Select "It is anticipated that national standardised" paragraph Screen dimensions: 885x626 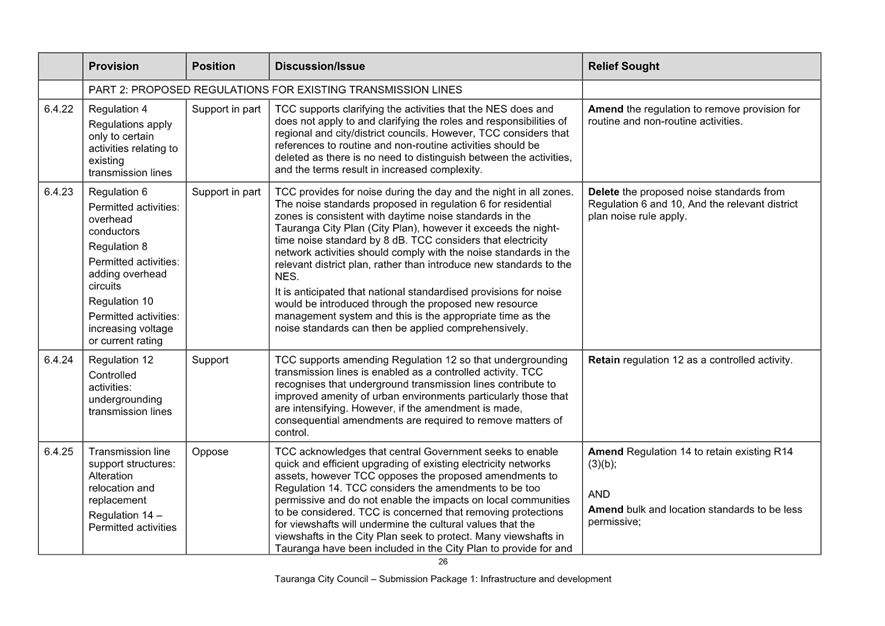418,310
